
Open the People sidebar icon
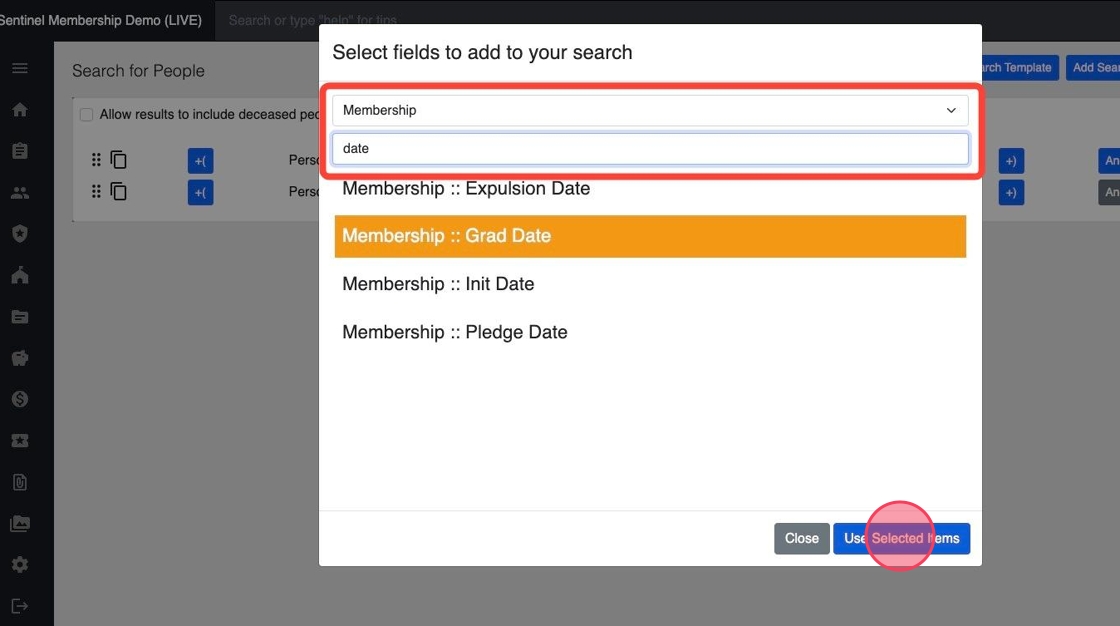20,193
